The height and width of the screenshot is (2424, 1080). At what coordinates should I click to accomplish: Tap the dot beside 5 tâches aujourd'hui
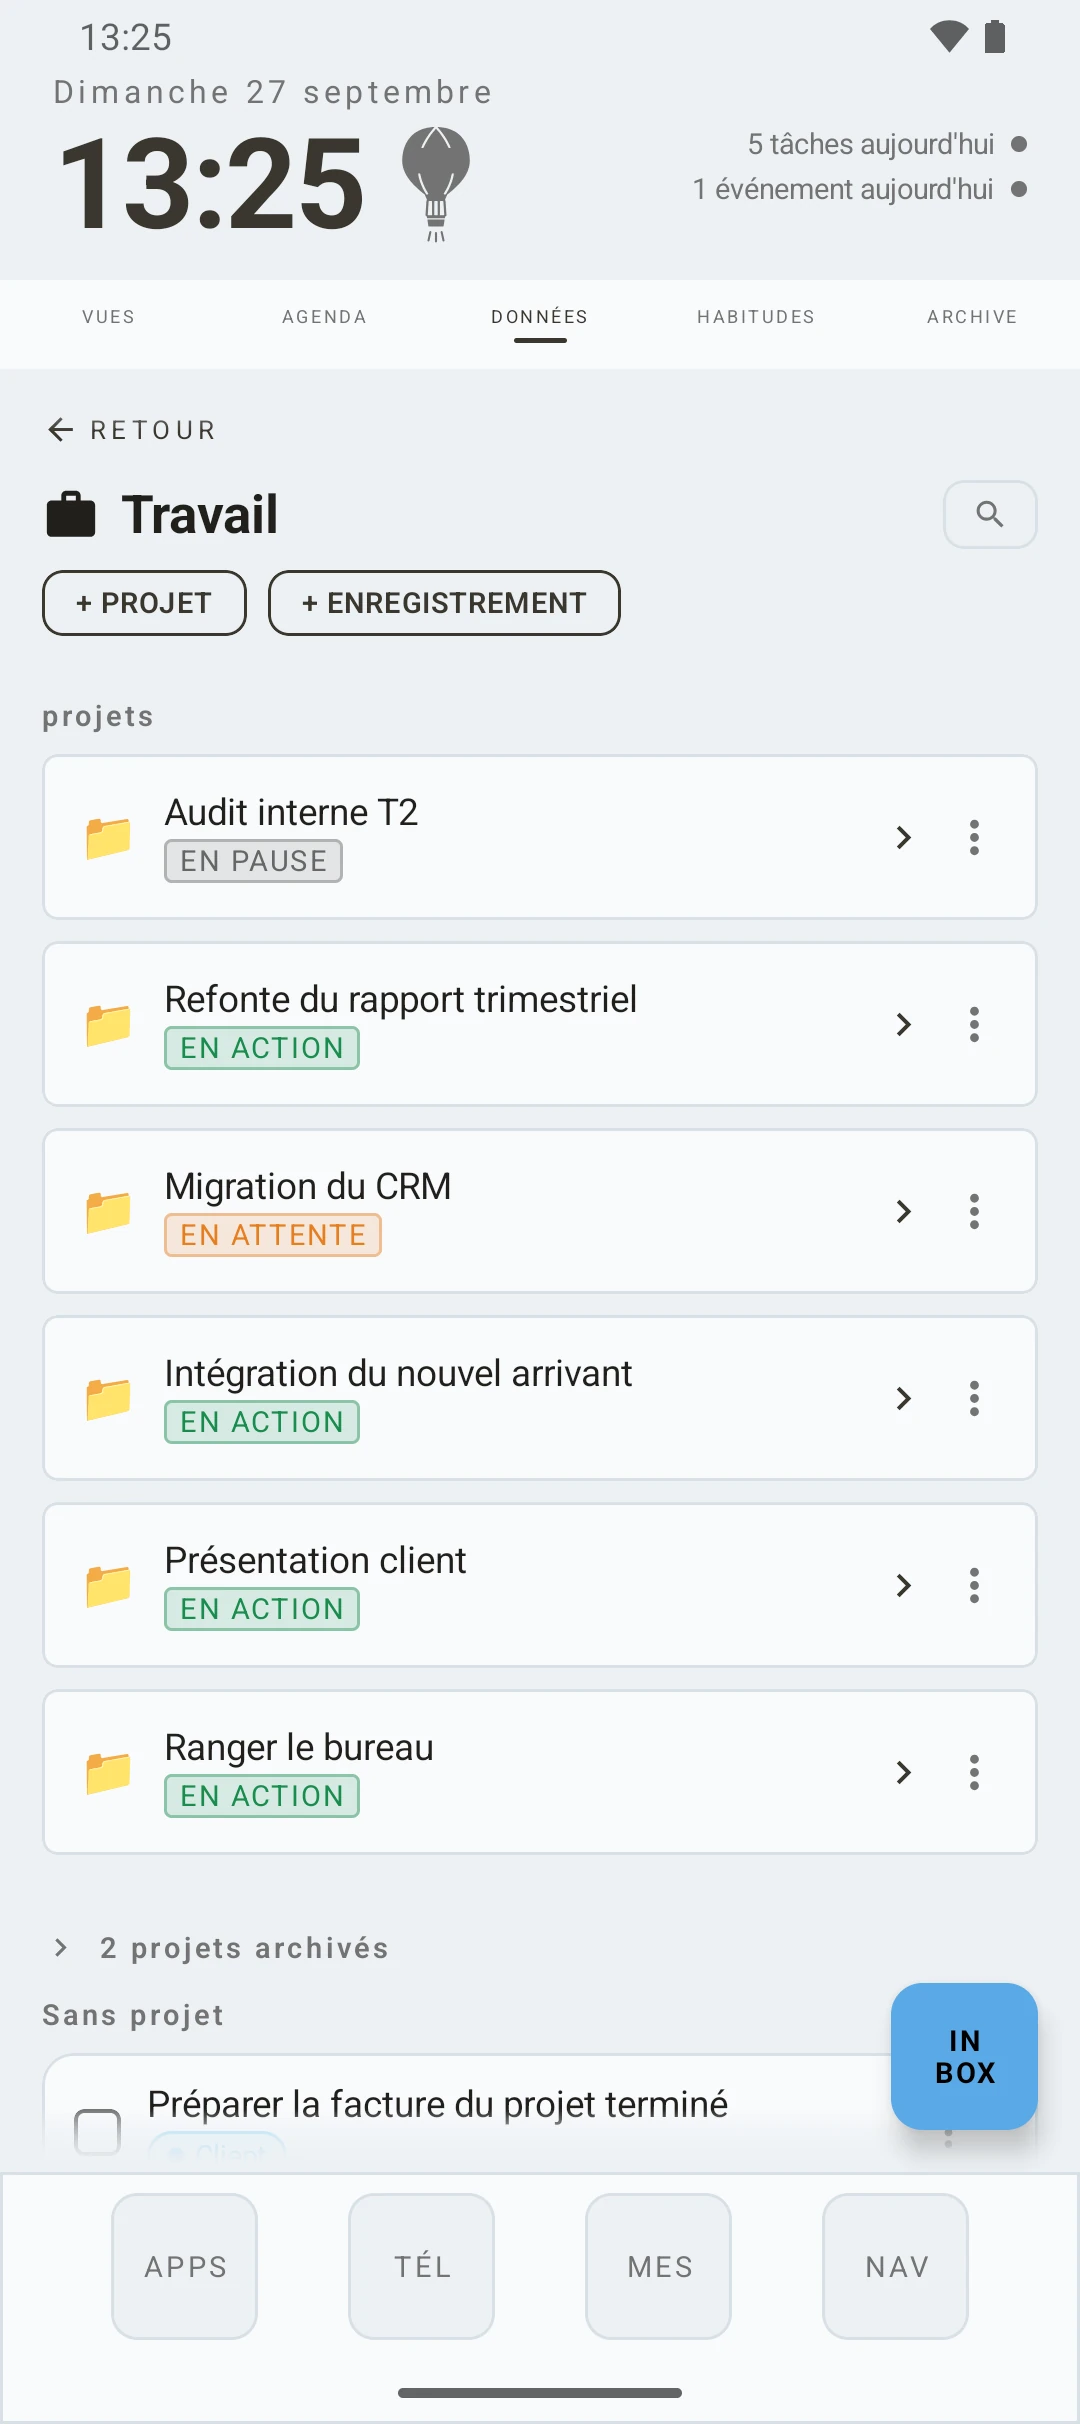coord(1019,144)
